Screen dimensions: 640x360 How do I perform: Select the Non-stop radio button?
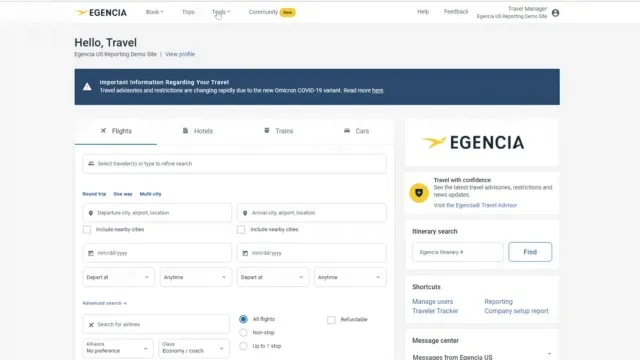[x=243, y=333]
